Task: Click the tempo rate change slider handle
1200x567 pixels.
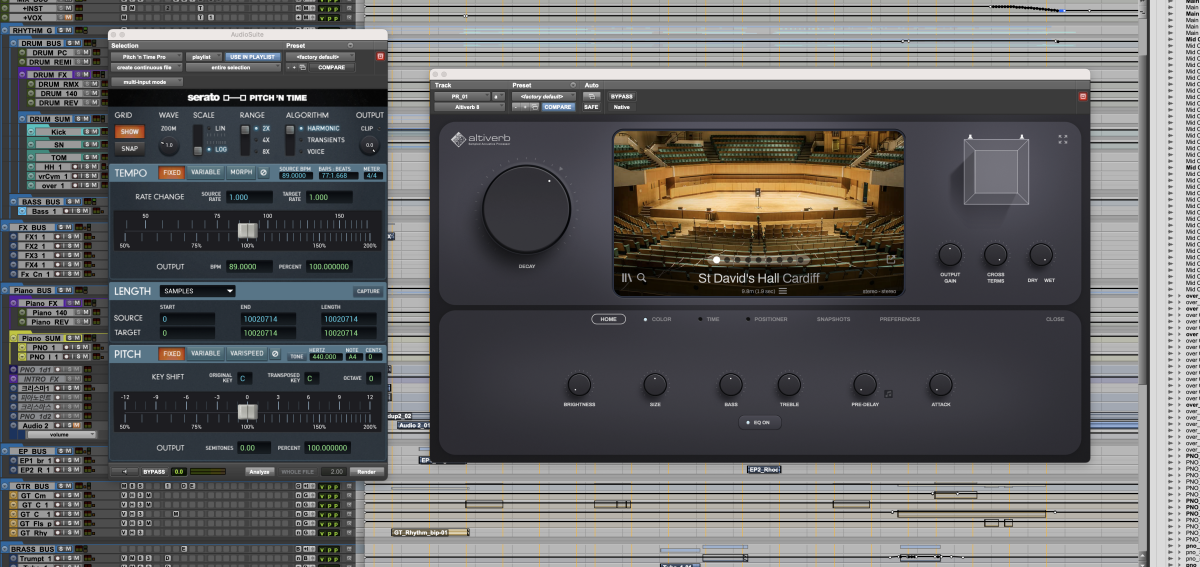Action: click(247, 231)
